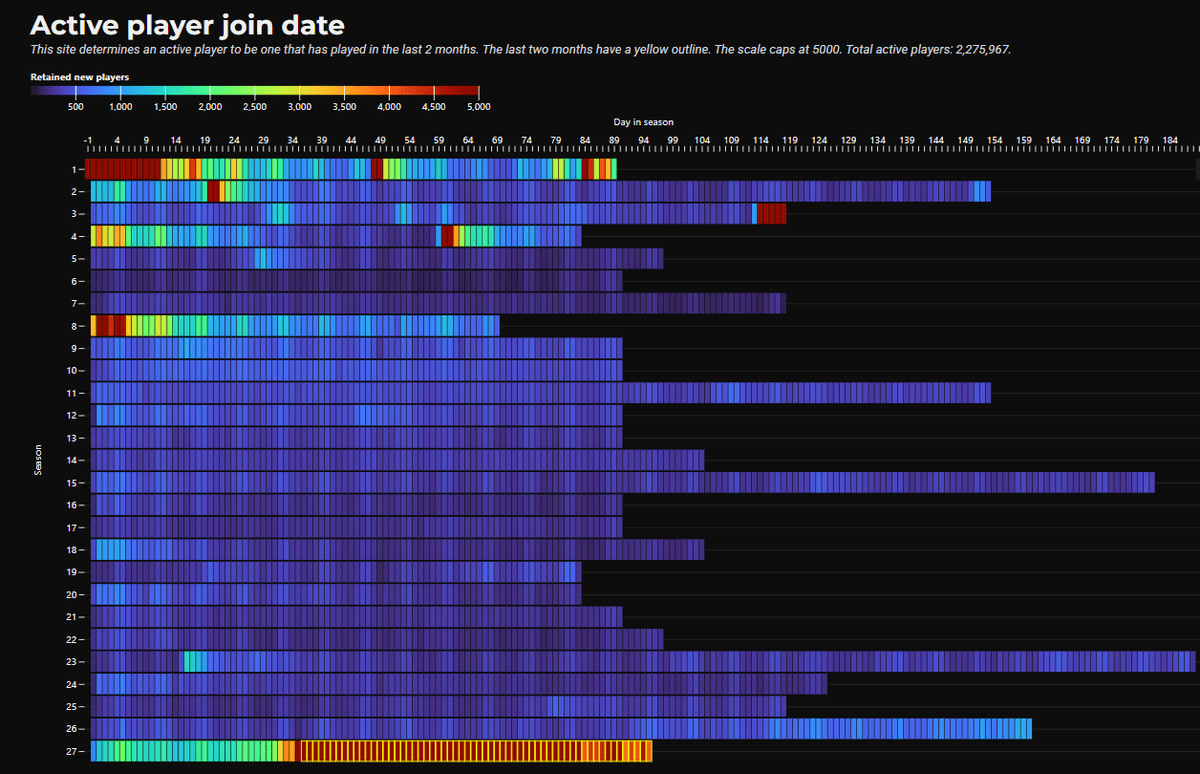1200x774 pixels.
Task: Select the day -1 axis label
Action: [88, 139]
